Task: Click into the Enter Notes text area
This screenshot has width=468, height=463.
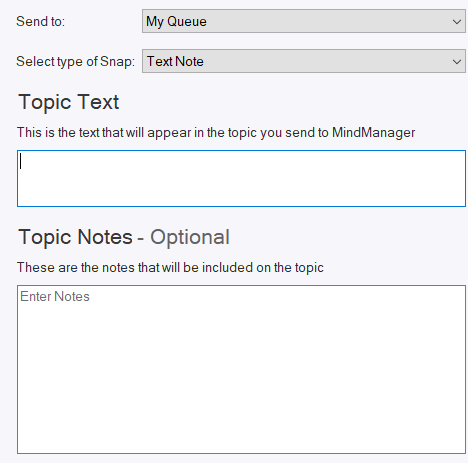Action: (x=241, y=369)
